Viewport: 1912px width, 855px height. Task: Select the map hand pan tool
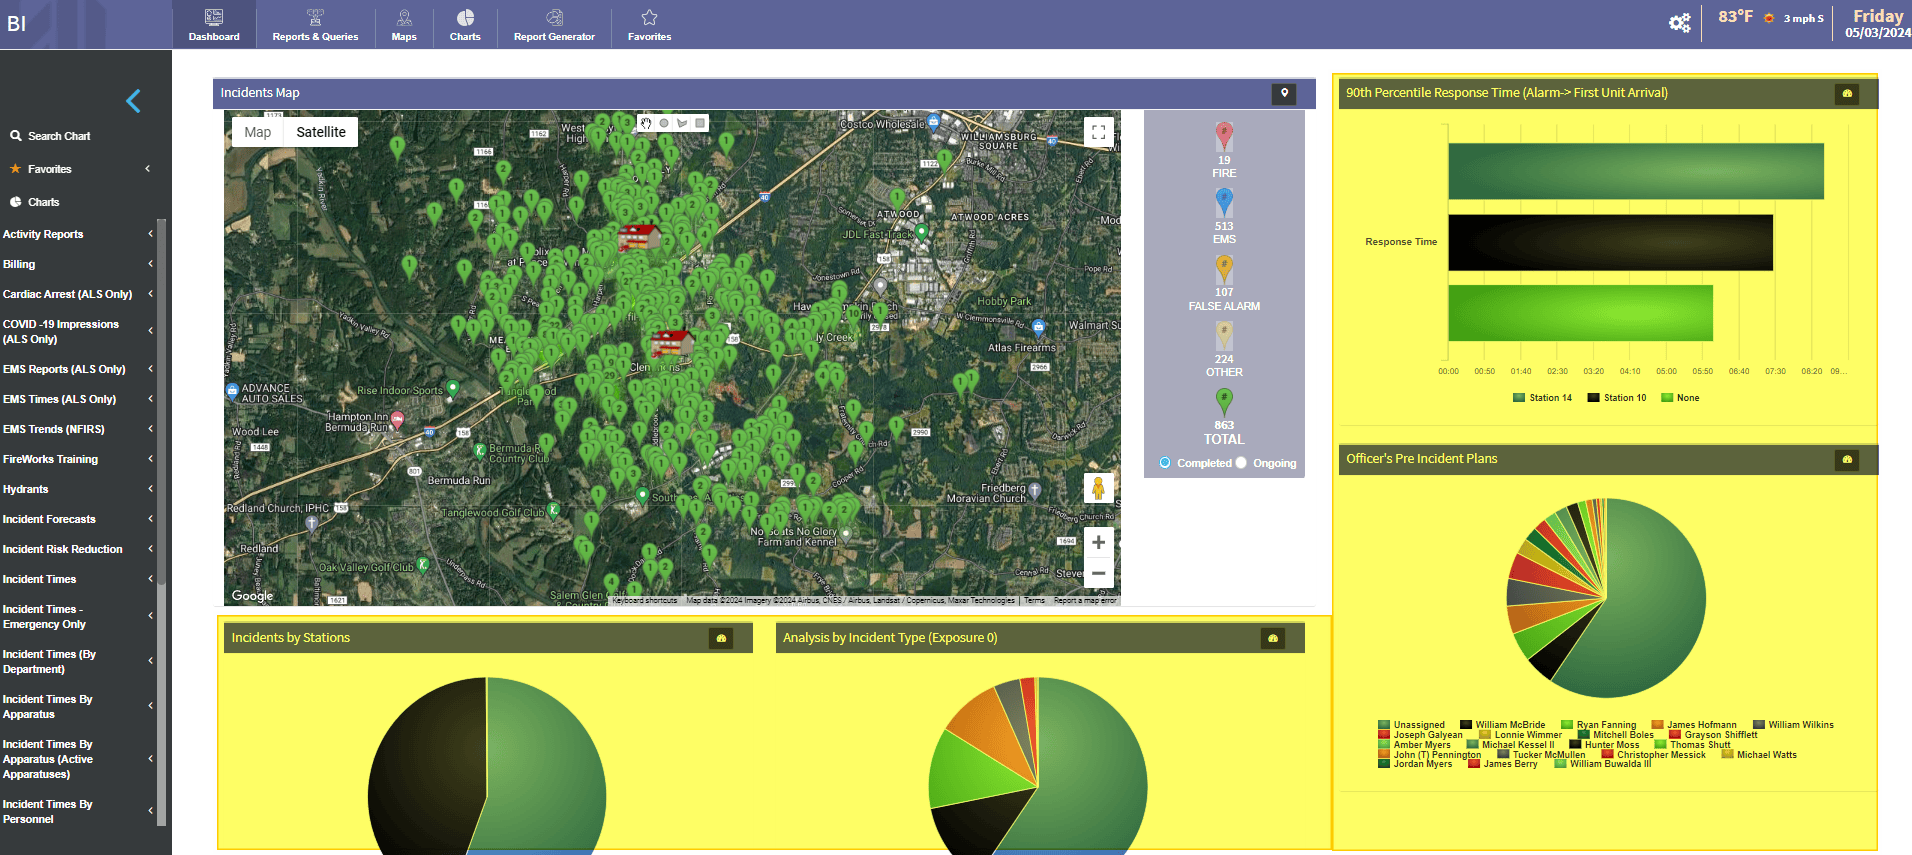646,123
